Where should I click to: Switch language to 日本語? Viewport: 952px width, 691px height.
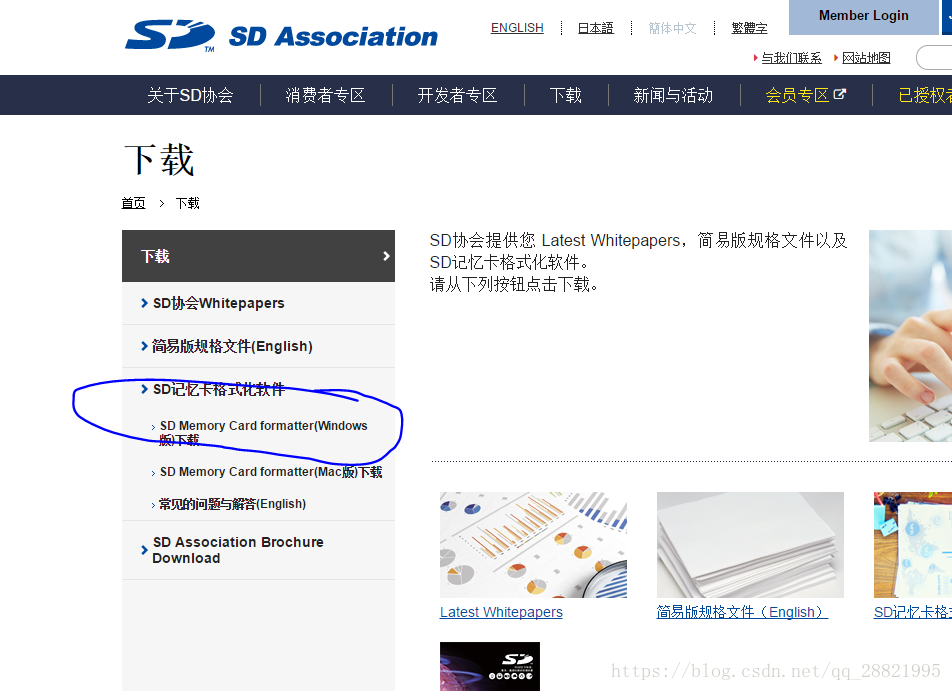[x=595, y=28]
